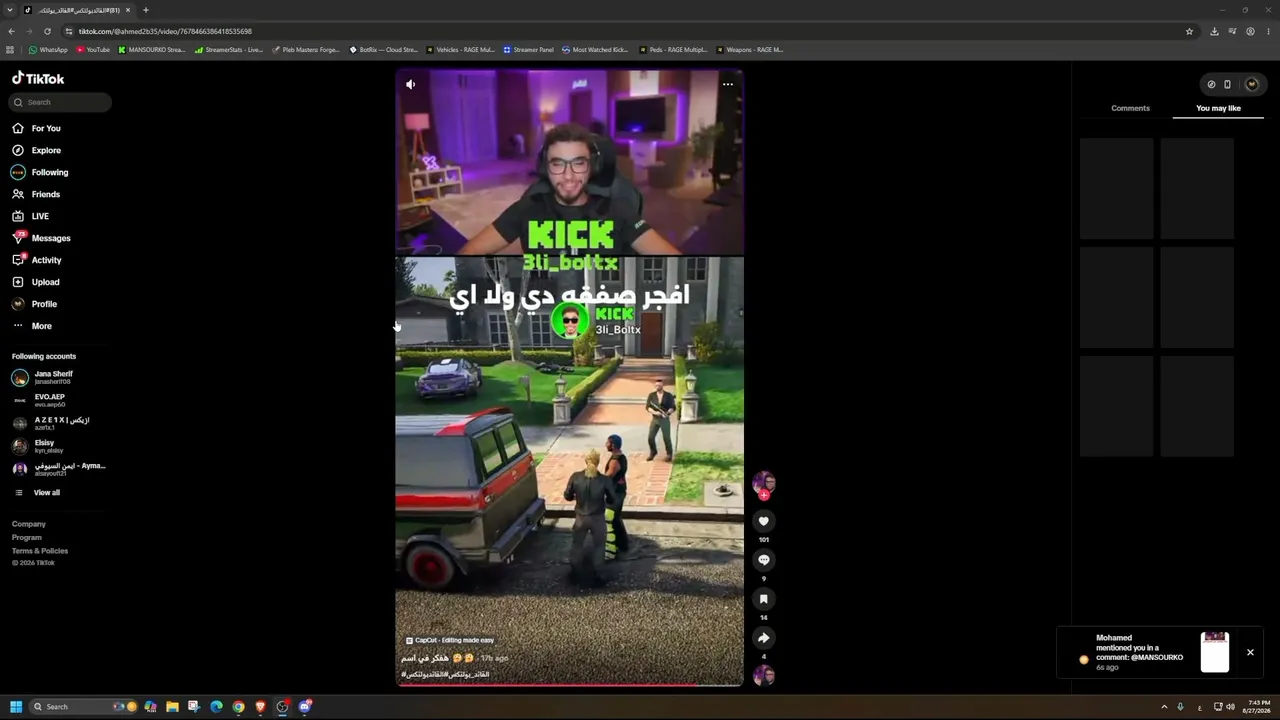Switch to the Comments tab
Screen dimensions: 1280x720
(x=1130, y=108)
